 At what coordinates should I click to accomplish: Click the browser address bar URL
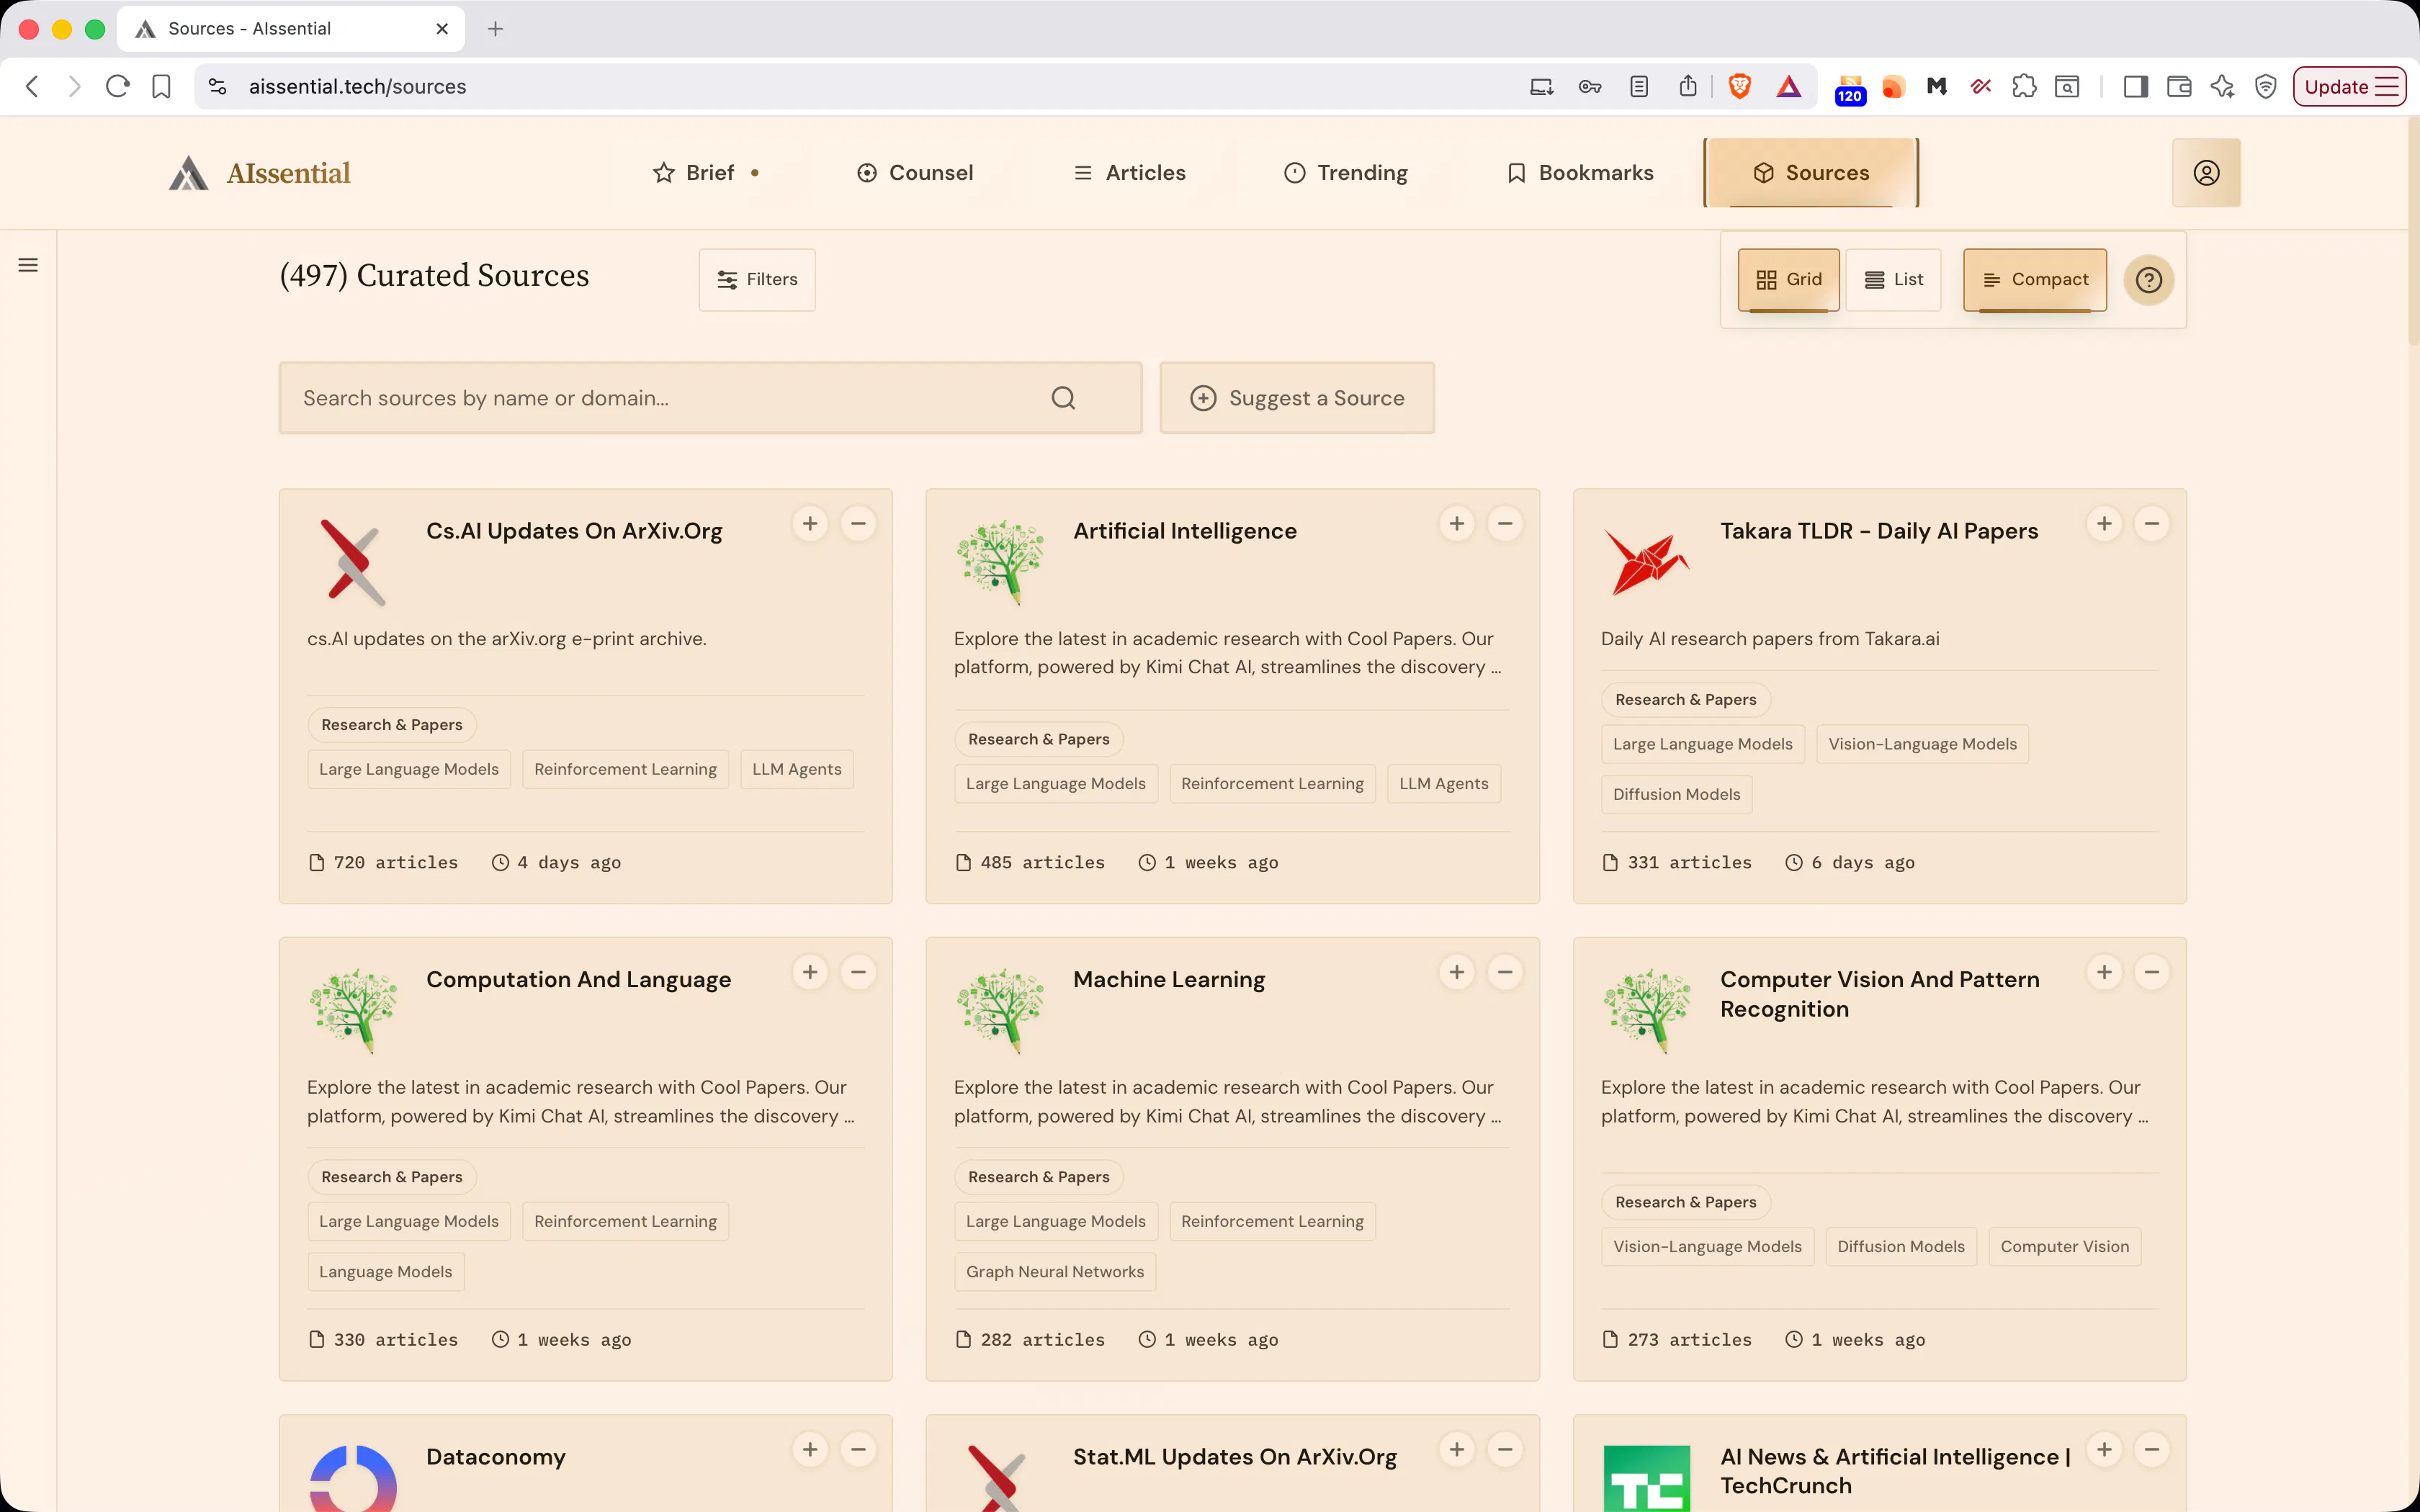click(357, 87)
